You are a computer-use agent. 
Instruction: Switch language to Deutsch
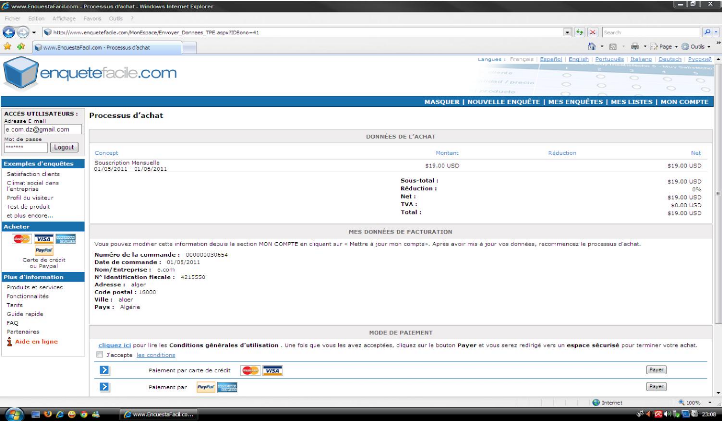670,59
